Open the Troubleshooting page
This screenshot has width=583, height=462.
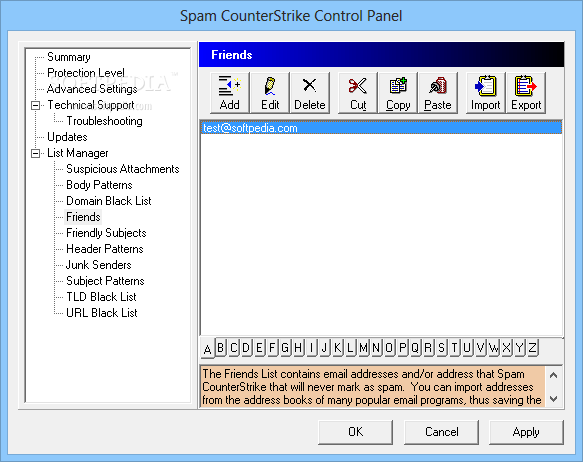(x=104, y=121)
